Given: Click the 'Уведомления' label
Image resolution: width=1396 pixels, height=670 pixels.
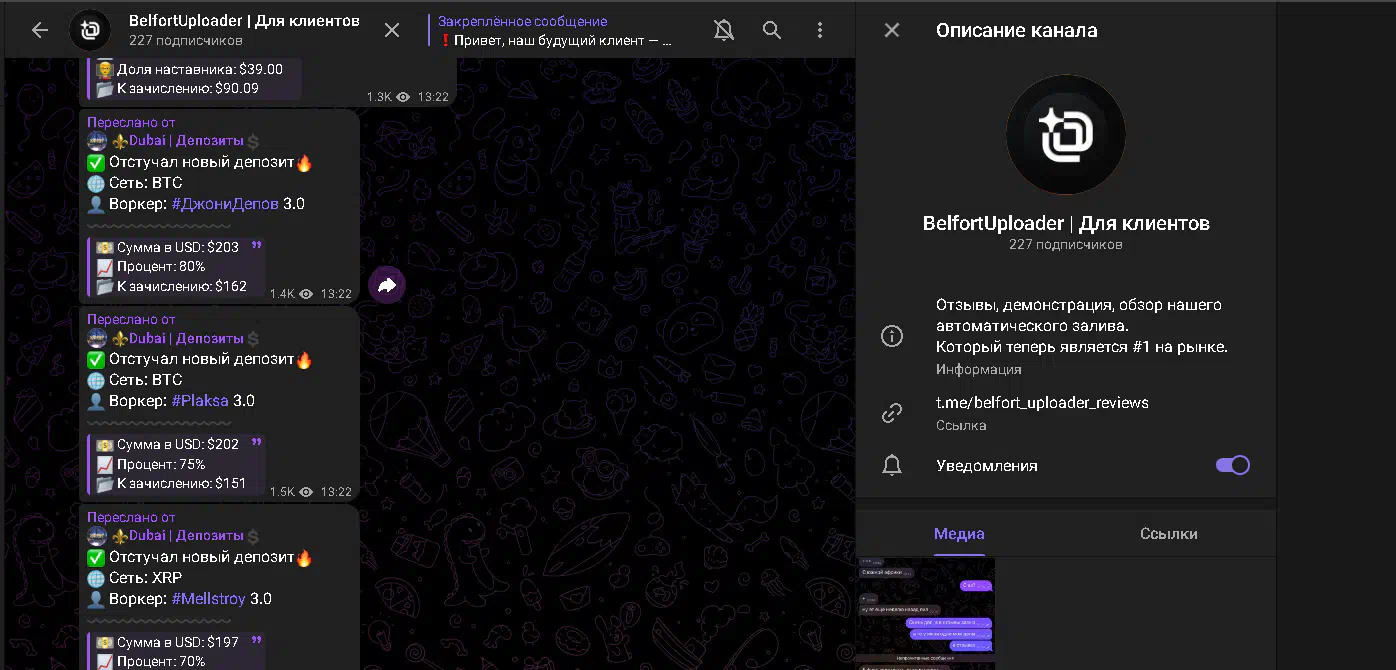Looking at the screenshot, I should click(x=987, y=465).
